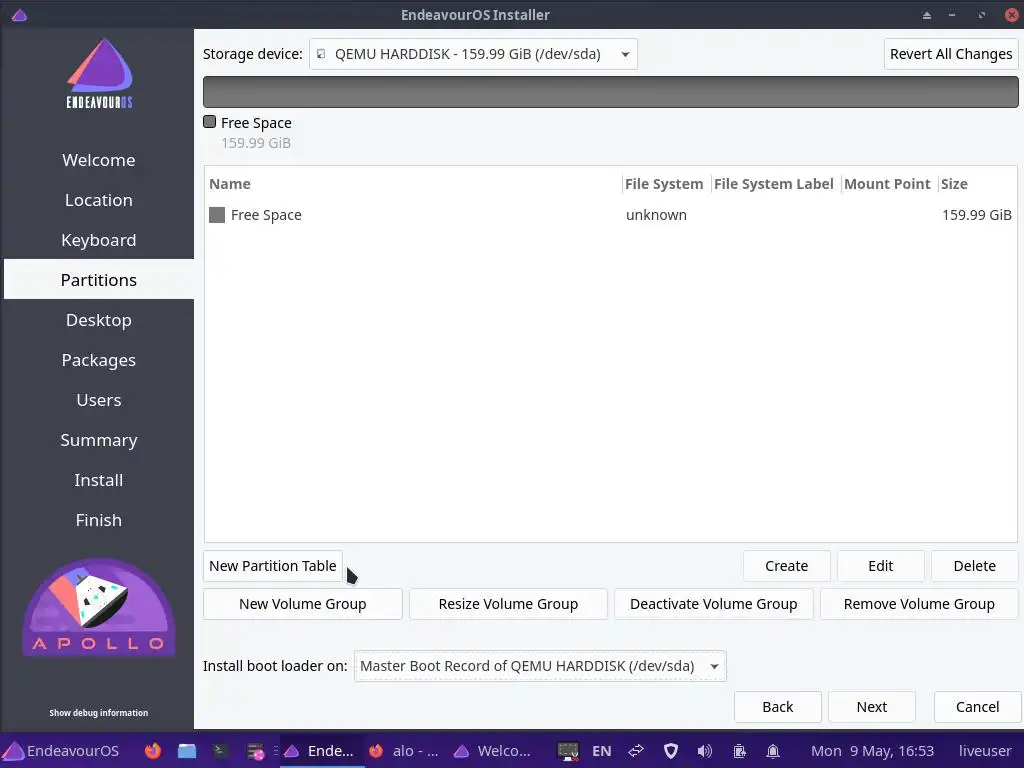Expand the Install boot loader on dropdown

pos(540,666)
